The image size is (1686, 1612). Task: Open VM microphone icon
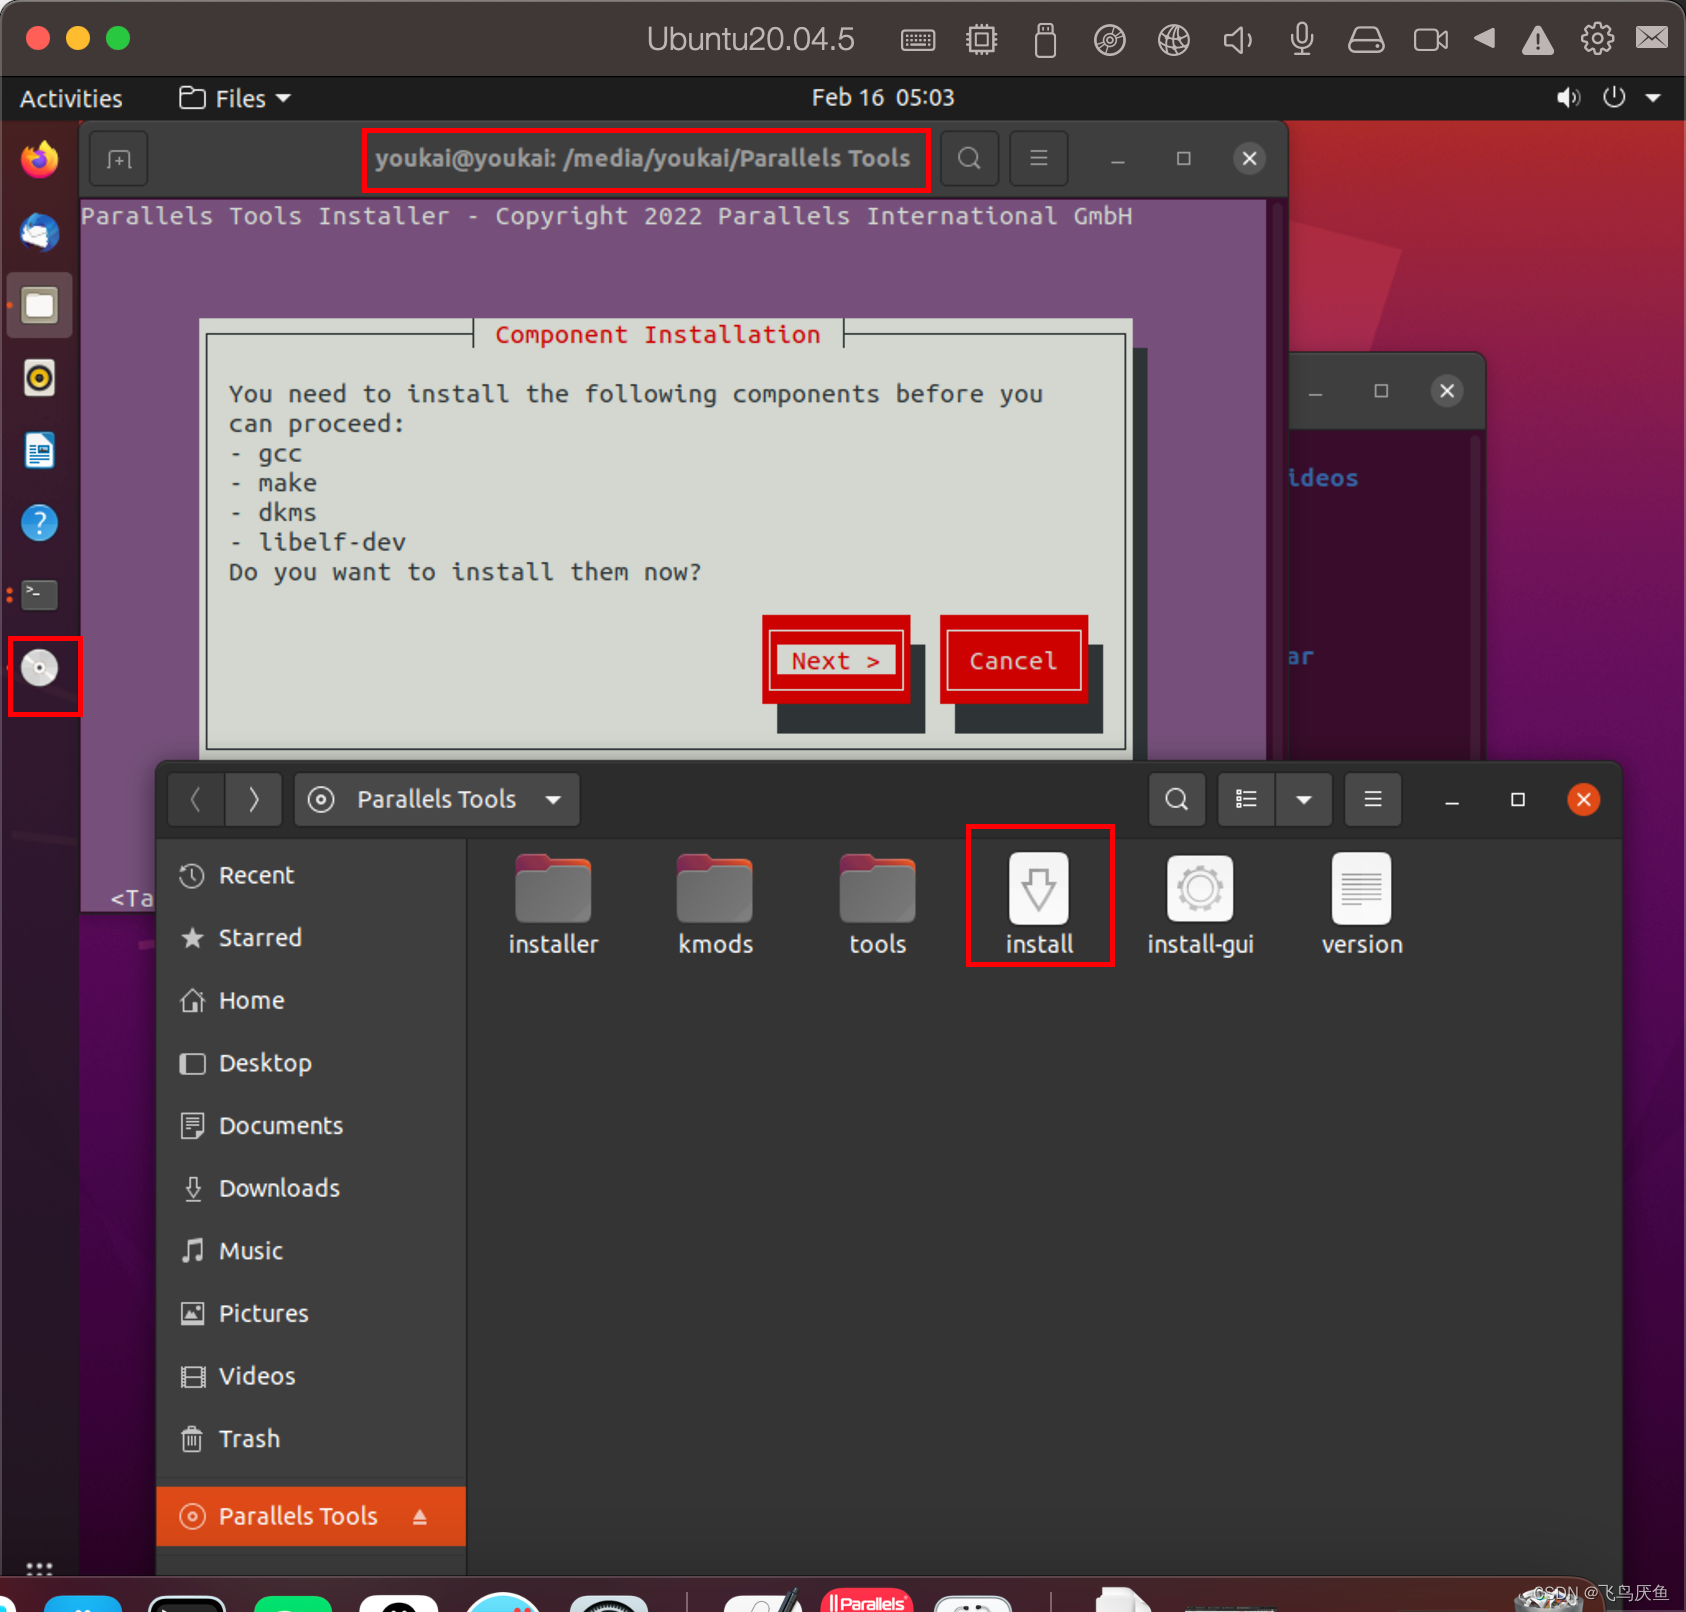coord(1302,39)
